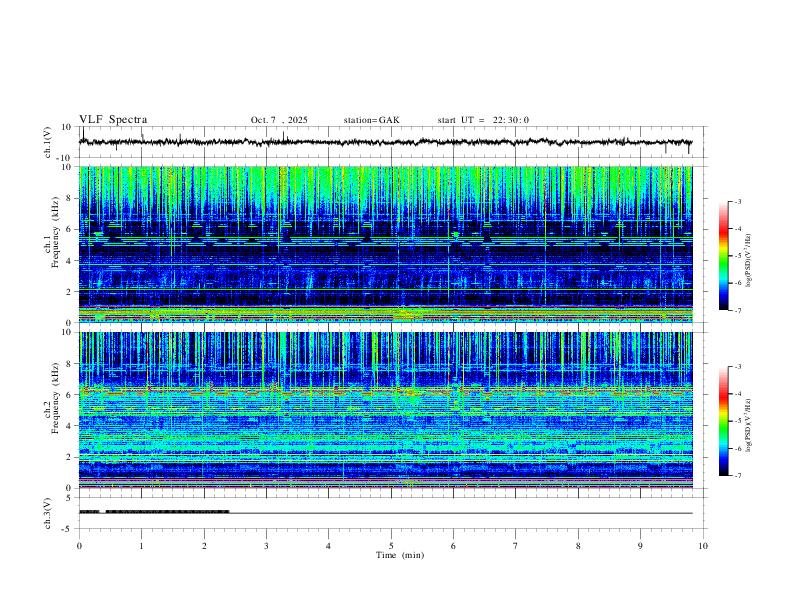Viewport: 792px width, 612px height.
Task: Click the time axis tick label "9"
Action: click(640, 546)
